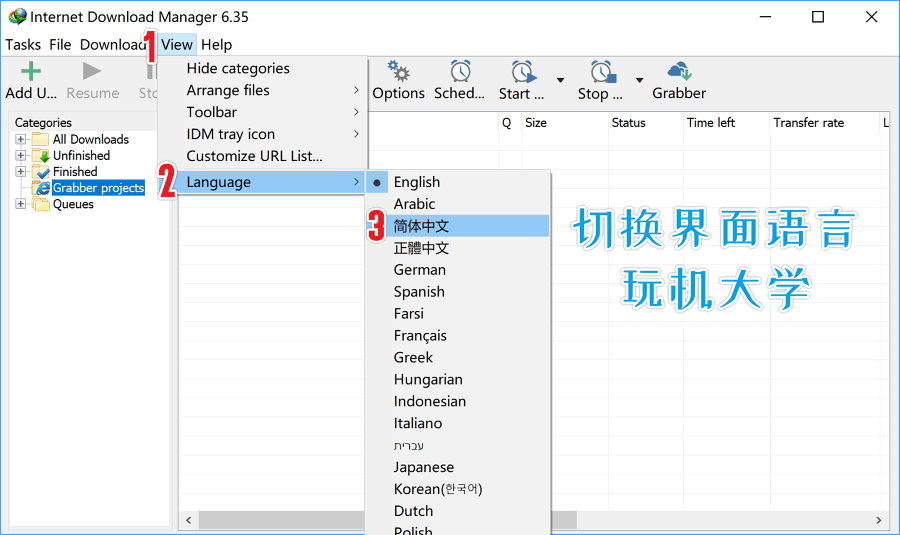
Task: Click the horizontal scrollbar right arrow
Action: pyautogui.click(x=879, y=521)
